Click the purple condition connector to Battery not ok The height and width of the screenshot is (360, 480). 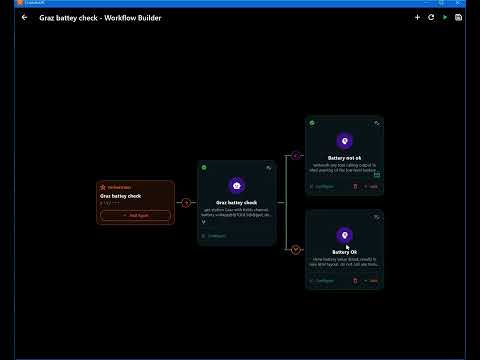tap(296, 155)
